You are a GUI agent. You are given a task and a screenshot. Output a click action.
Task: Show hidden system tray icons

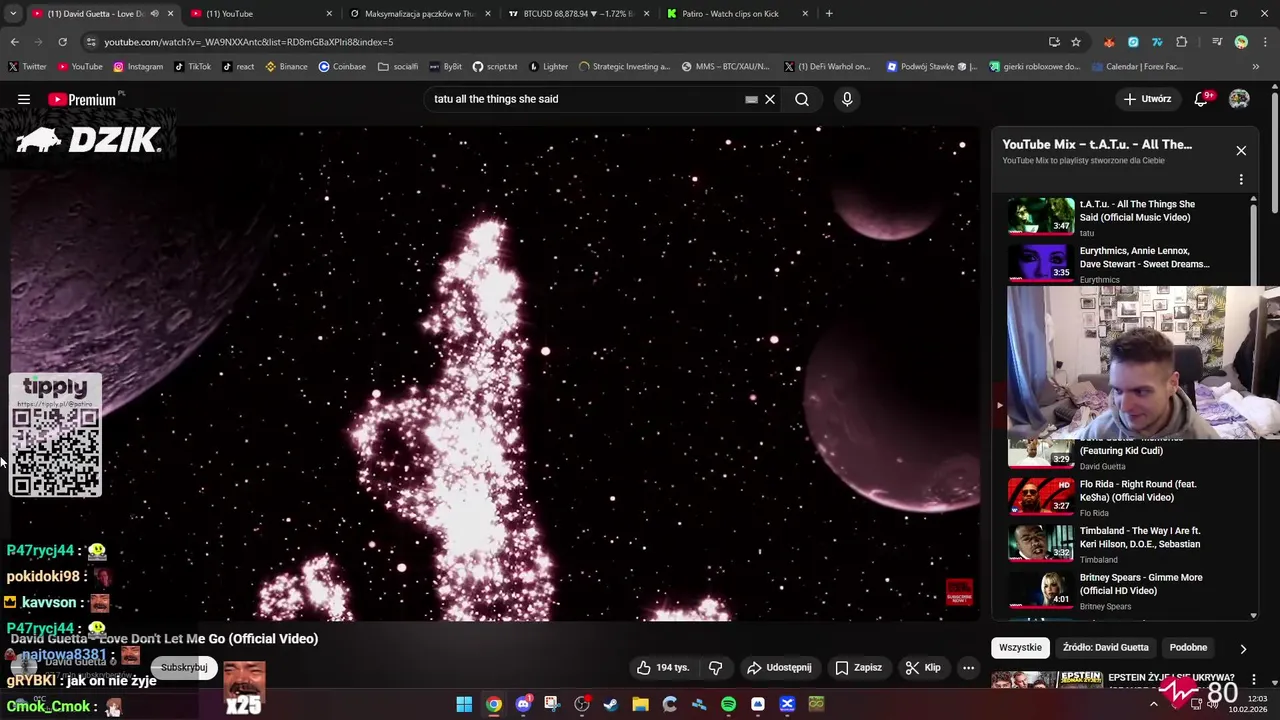tap(1153, 704)
